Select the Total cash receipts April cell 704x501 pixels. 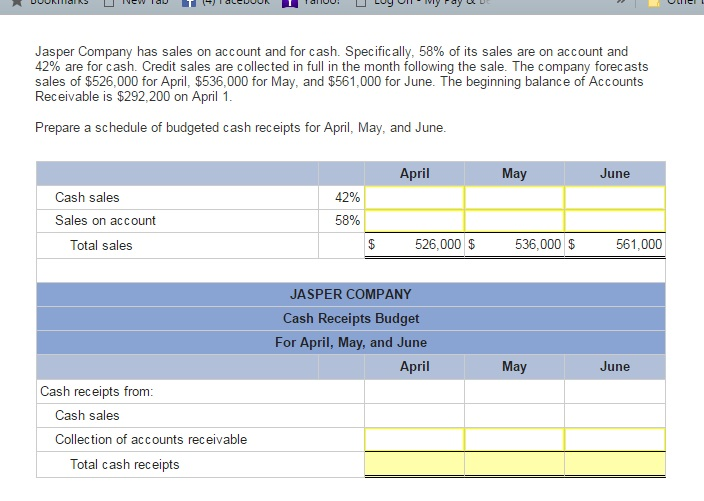point(414,464)
